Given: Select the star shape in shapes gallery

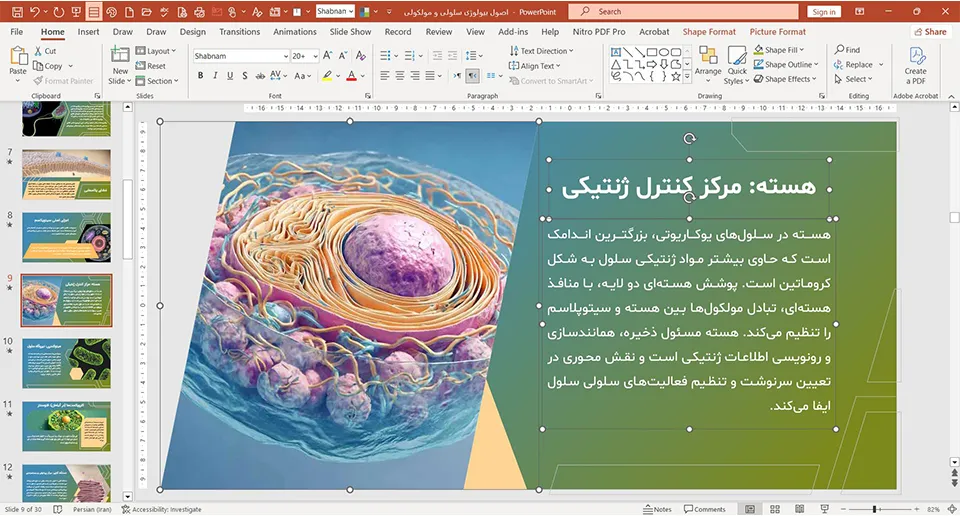Looking at the screenshot, I should point(675,77).
